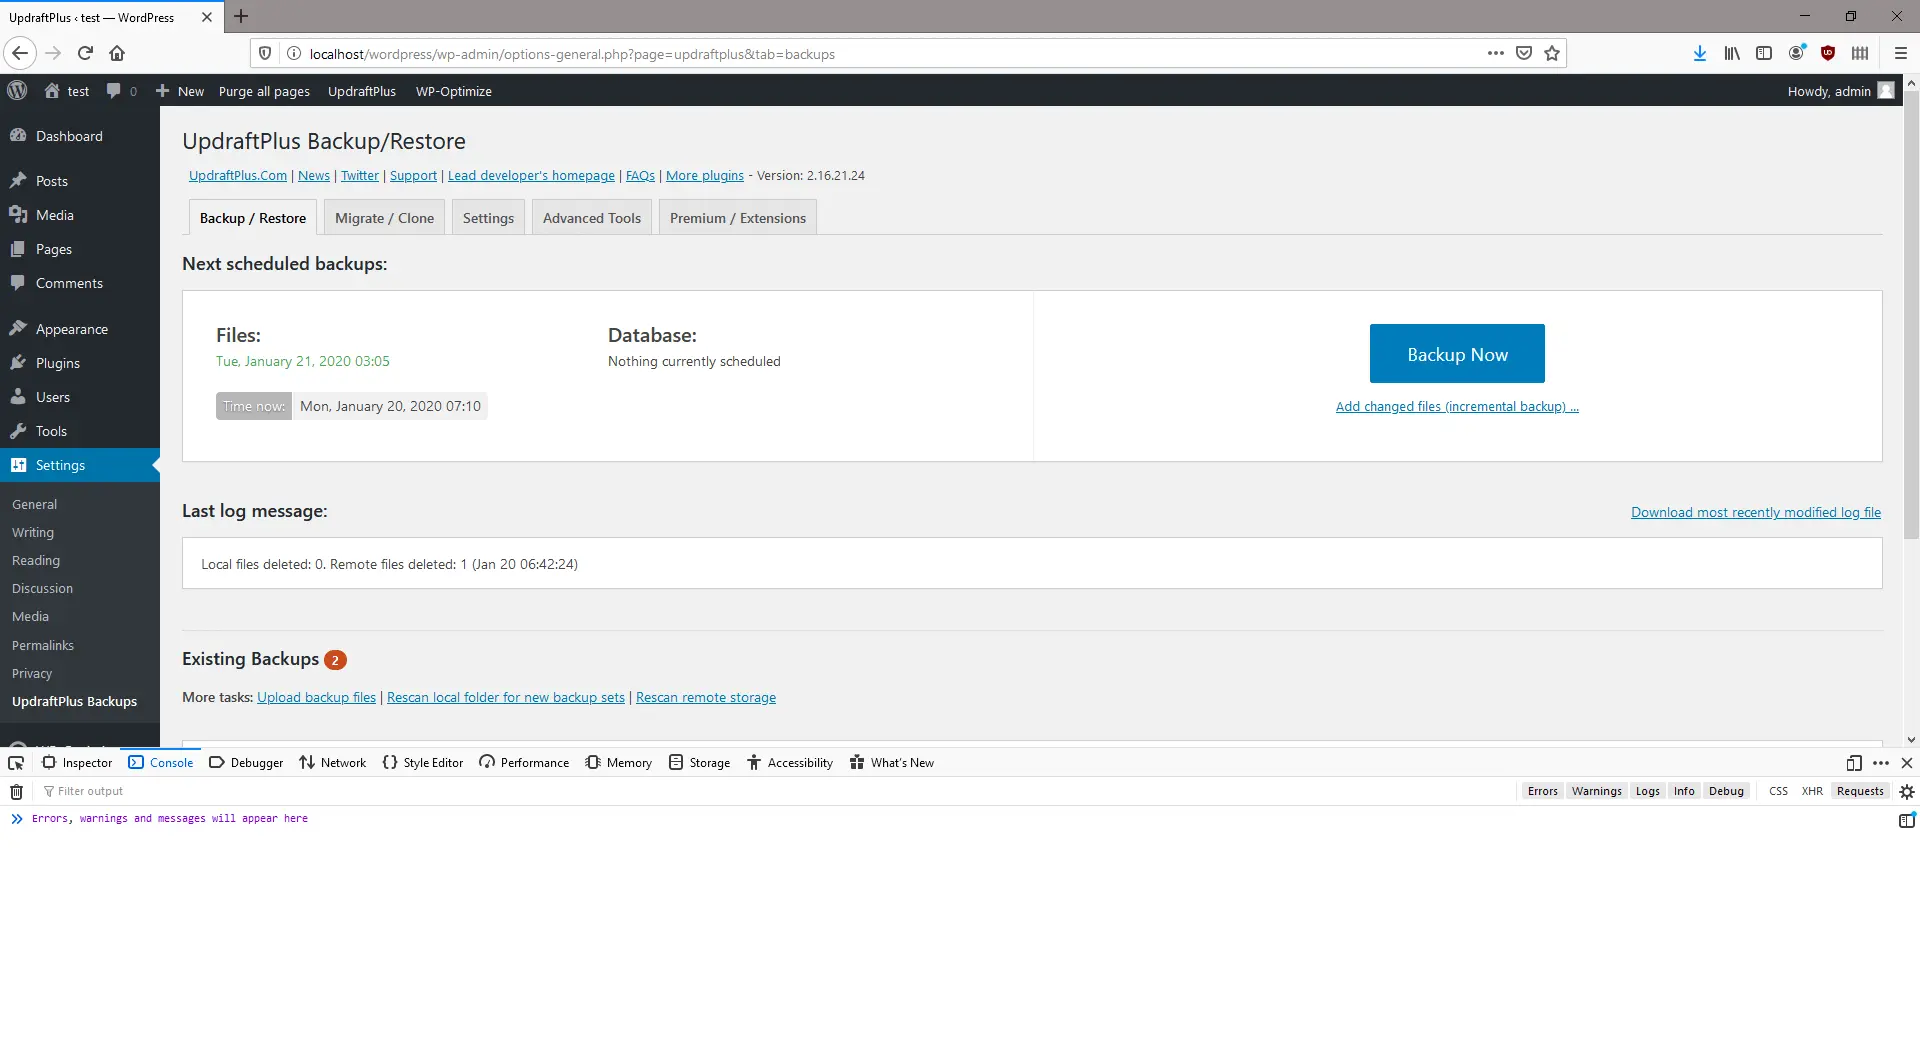
Task: Toggle XHR filter in console
Action: [x=1813, y=792]
